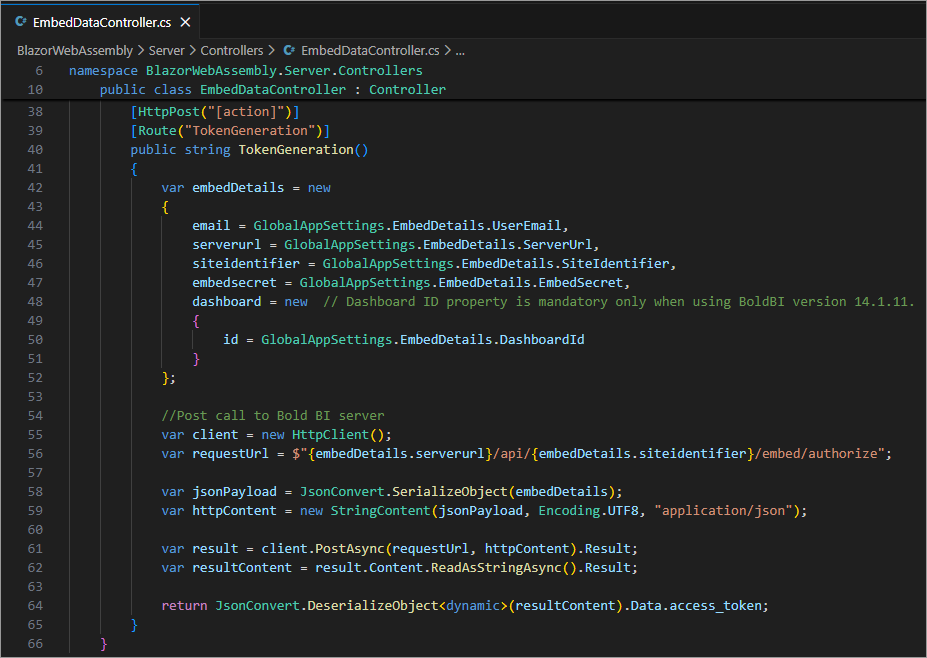Viewport: 927px width, 658px height.
Task: Close the EmbedDataController.cs editor tab
Action: coord(184,21)
